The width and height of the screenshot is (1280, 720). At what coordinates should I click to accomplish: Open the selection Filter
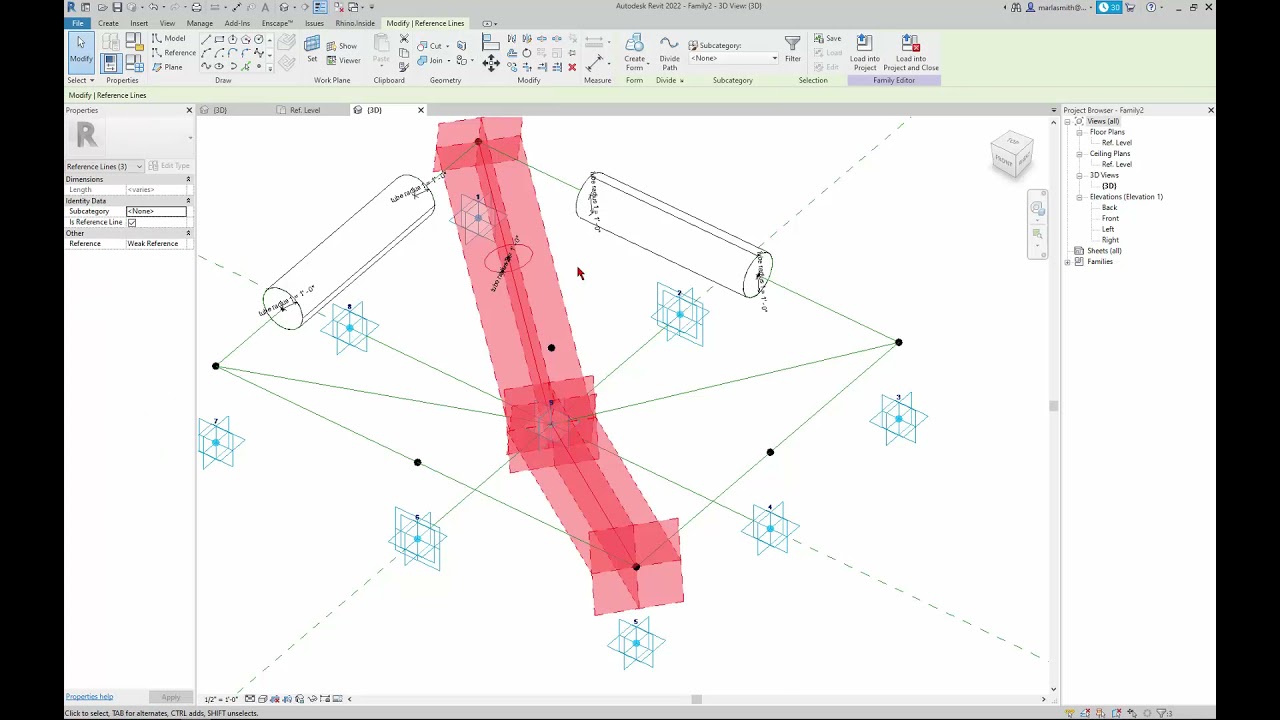pyautogui.click(x=792, y=49)
